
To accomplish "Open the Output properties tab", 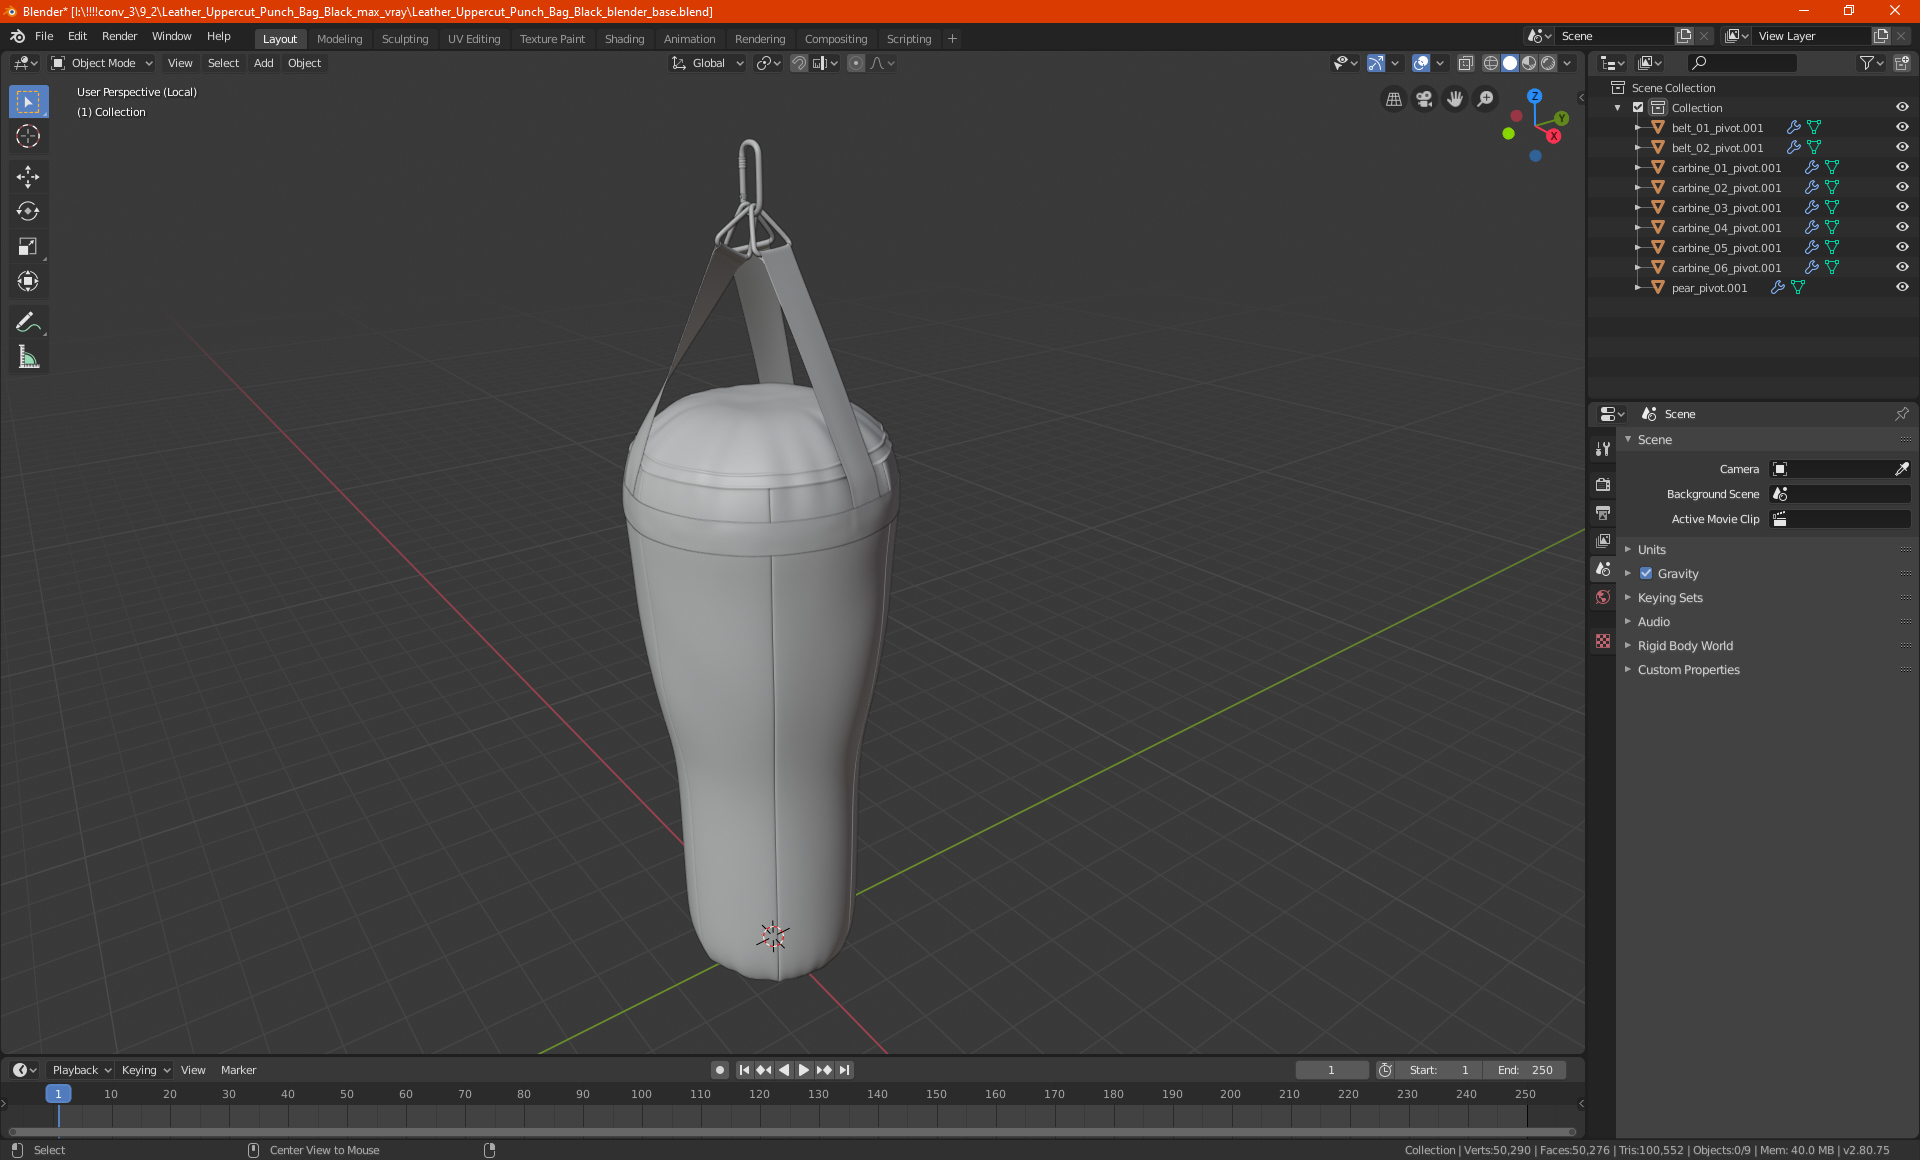I will coord(1603,513).
